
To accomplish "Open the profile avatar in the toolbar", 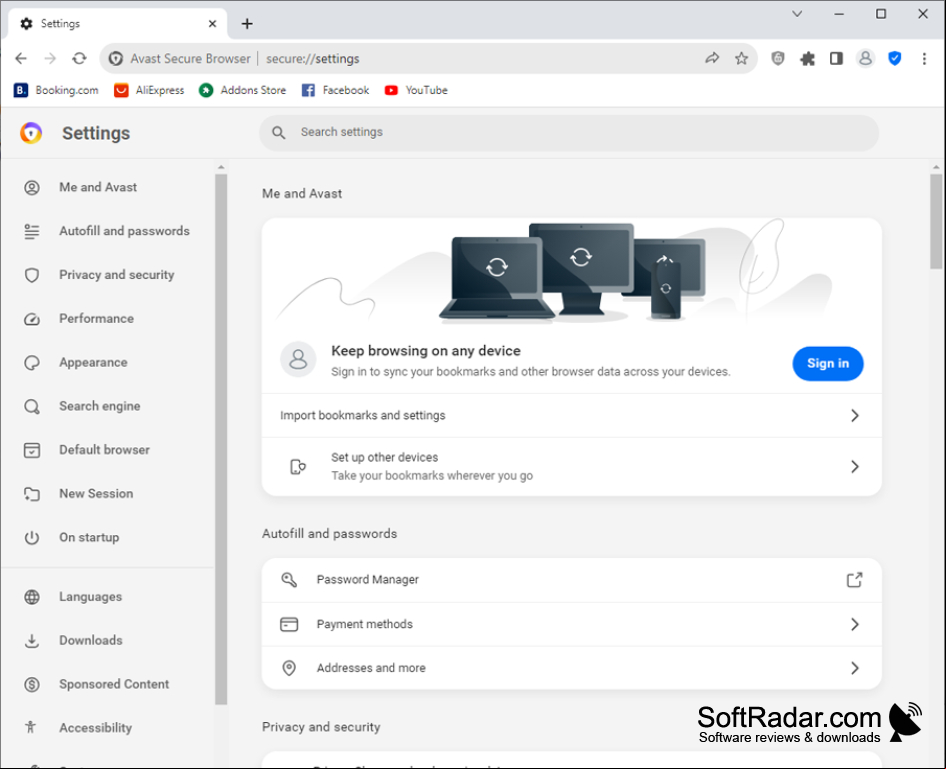I will [865, 59].
